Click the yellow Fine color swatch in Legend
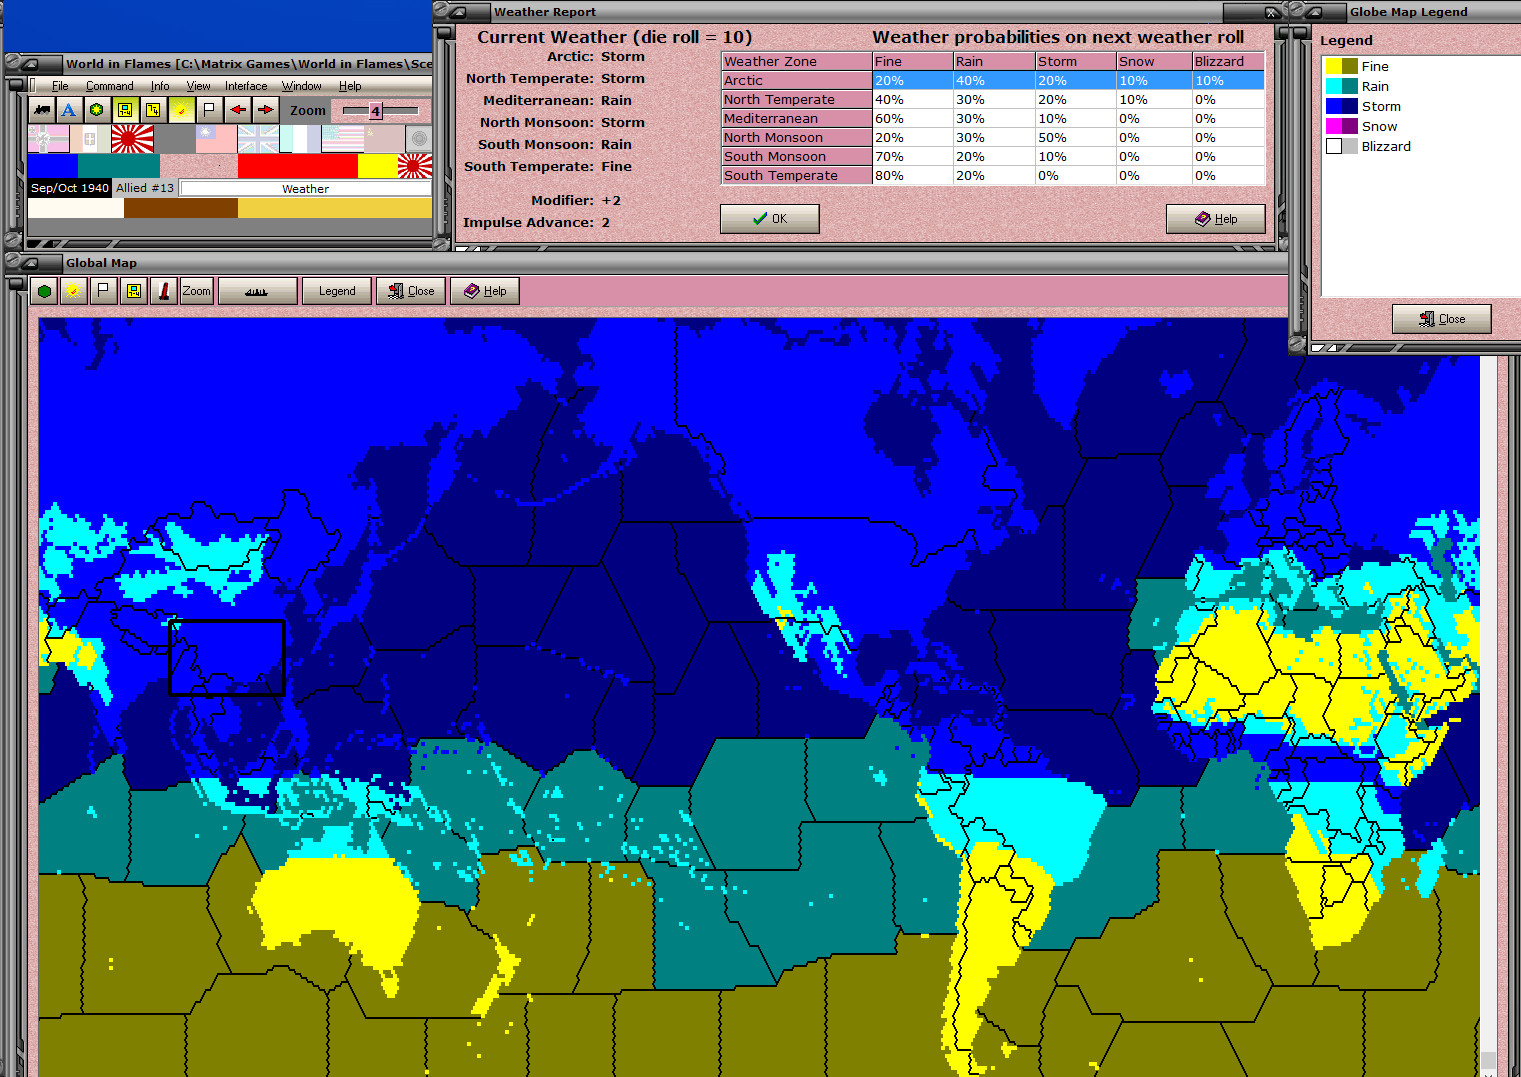The width and height of the screenshot is (1521, 1077). (1340, 66)
